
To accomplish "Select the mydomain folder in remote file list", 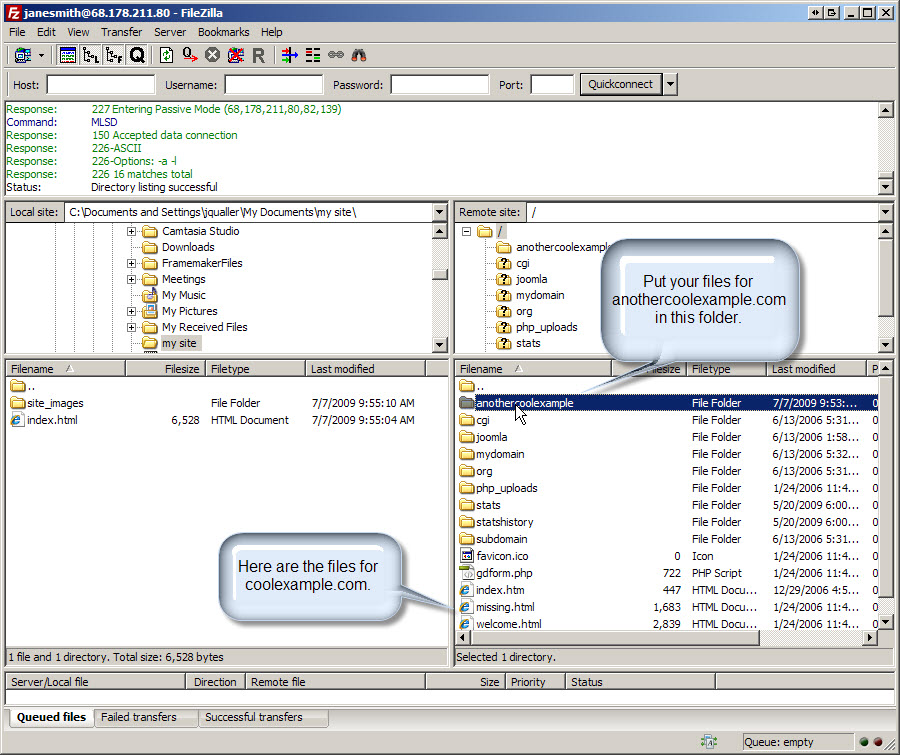I will (x=668, y=454).
